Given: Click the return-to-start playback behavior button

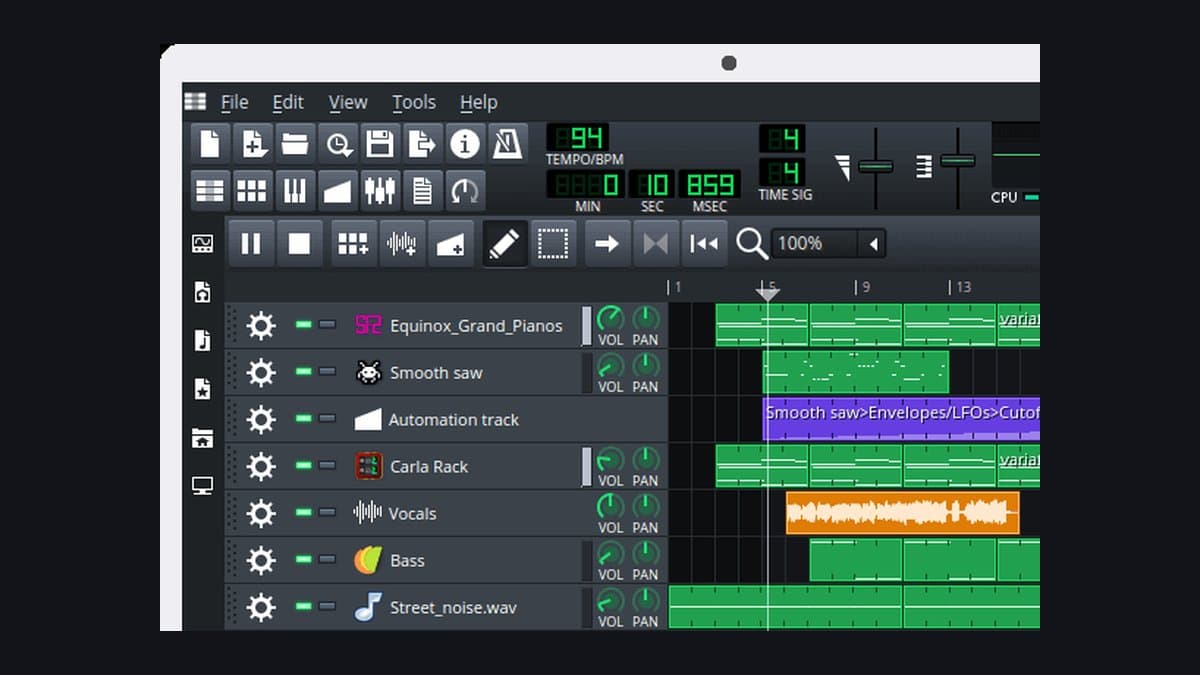Looking at the screenshot, I should (x=704, y=243).
